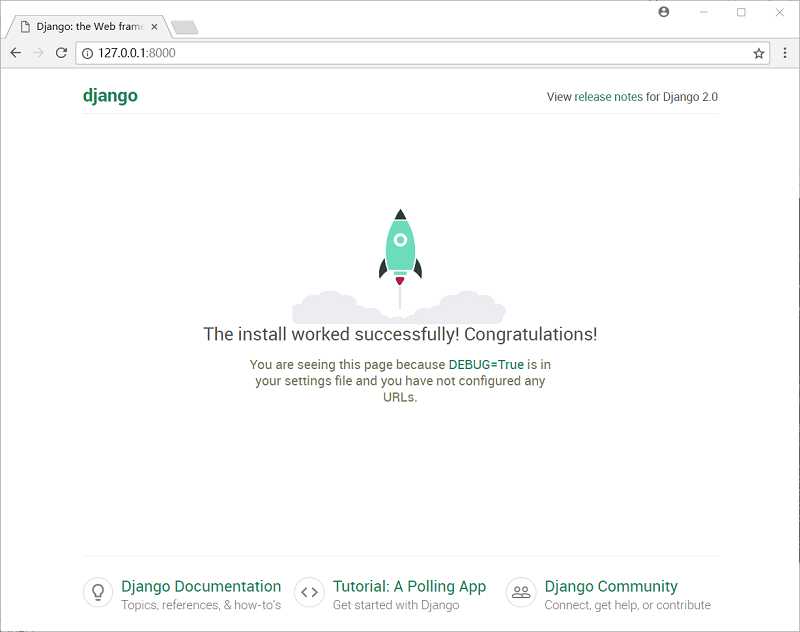Click the browser forward arrow

point(38,53)
